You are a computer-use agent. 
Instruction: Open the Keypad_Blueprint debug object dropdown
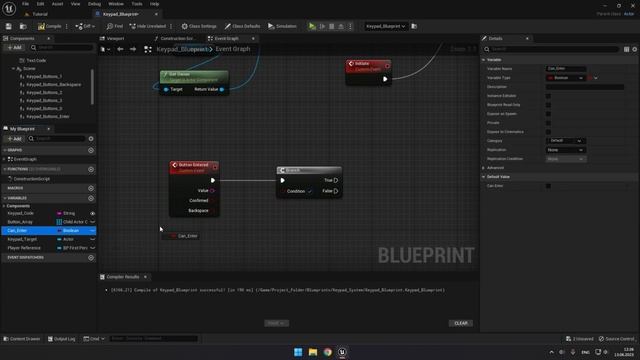[385, 26]
